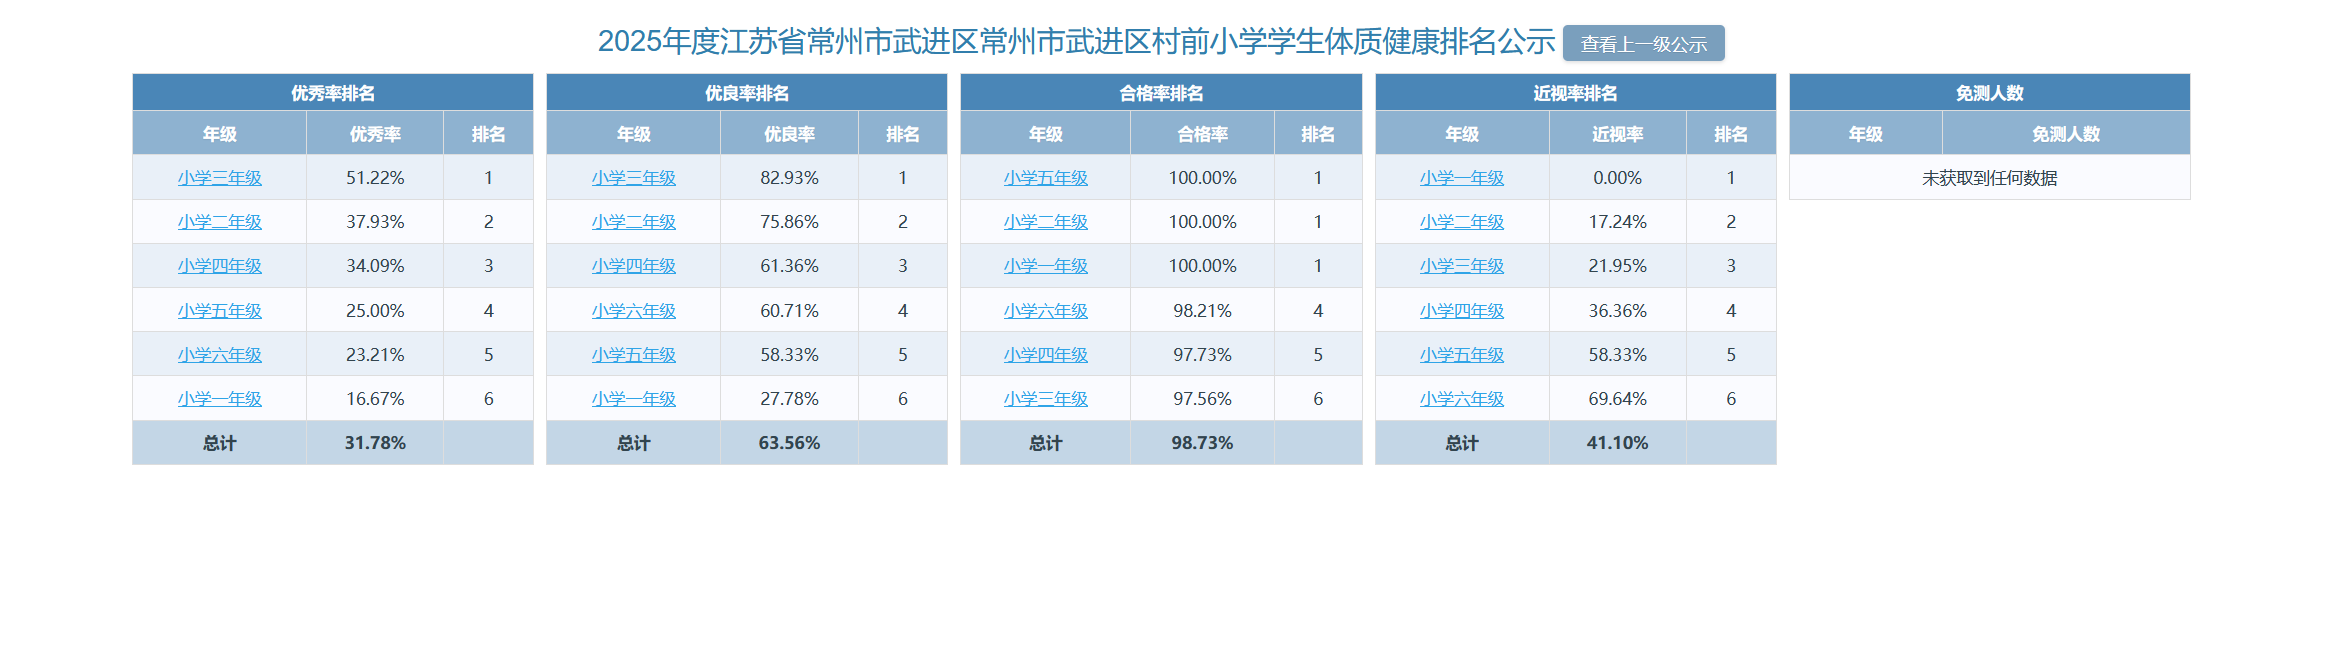Select the 37.93% excellence rate value
The height and width of the screenshot is (672, 2334).
pos(375,222)
